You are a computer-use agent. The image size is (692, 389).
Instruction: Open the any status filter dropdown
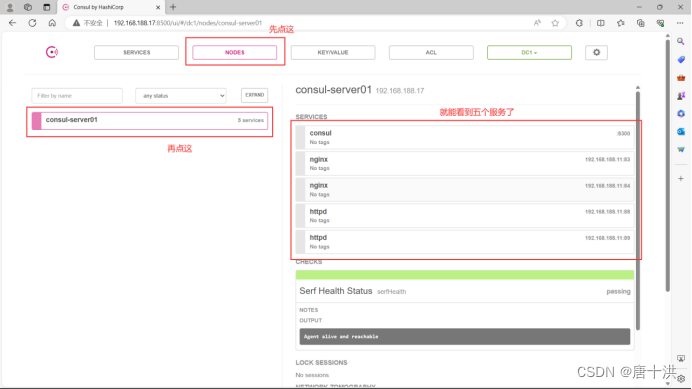tap(181, 95)
